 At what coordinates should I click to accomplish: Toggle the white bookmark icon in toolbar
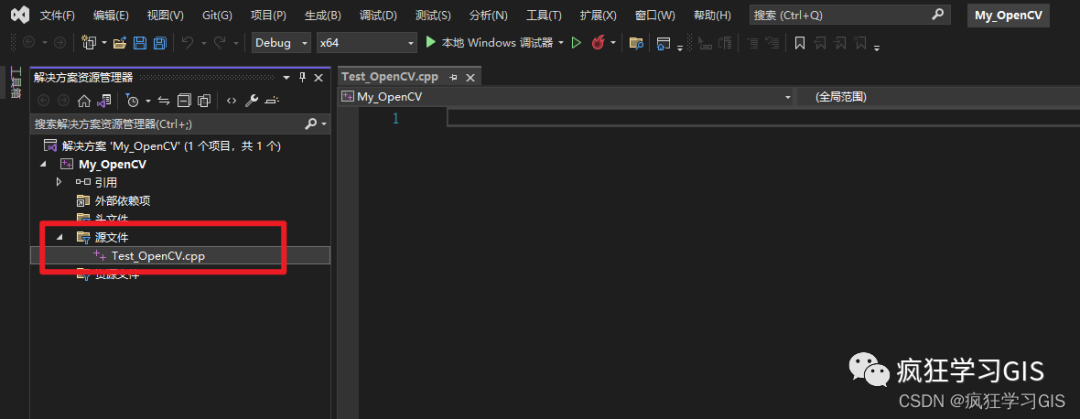pyautogui.click(x=800, y=43)
